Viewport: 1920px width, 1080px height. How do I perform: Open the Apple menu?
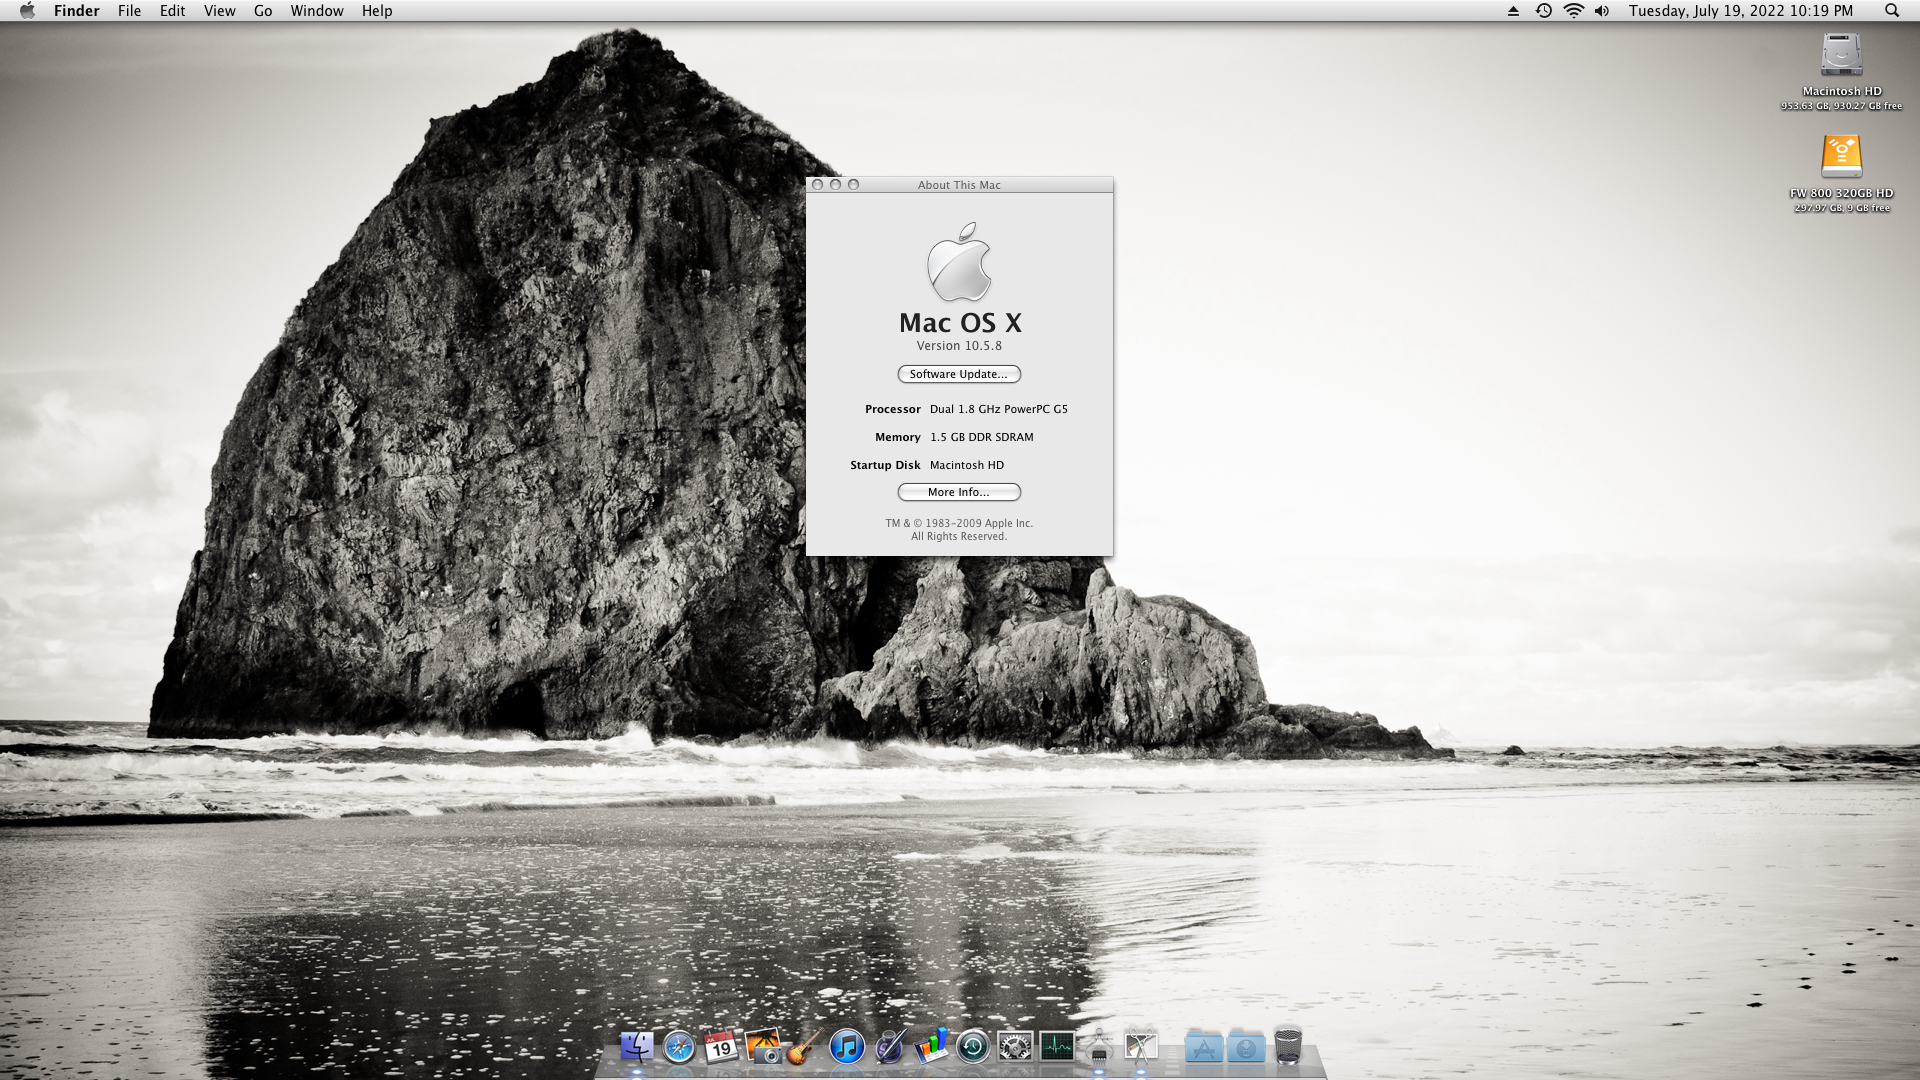(27, 11)
